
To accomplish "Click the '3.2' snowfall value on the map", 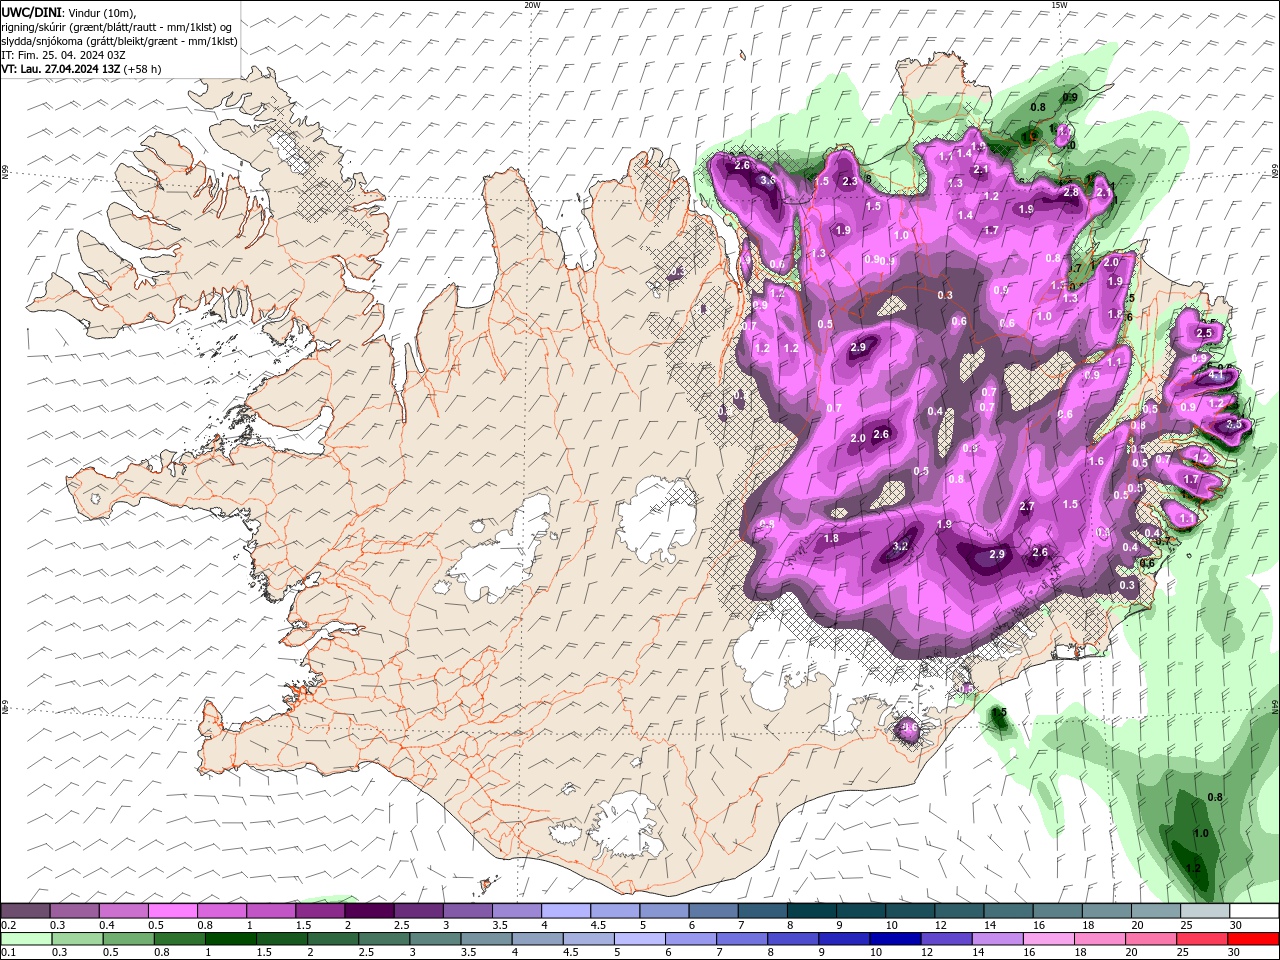I will pos(899,547).
